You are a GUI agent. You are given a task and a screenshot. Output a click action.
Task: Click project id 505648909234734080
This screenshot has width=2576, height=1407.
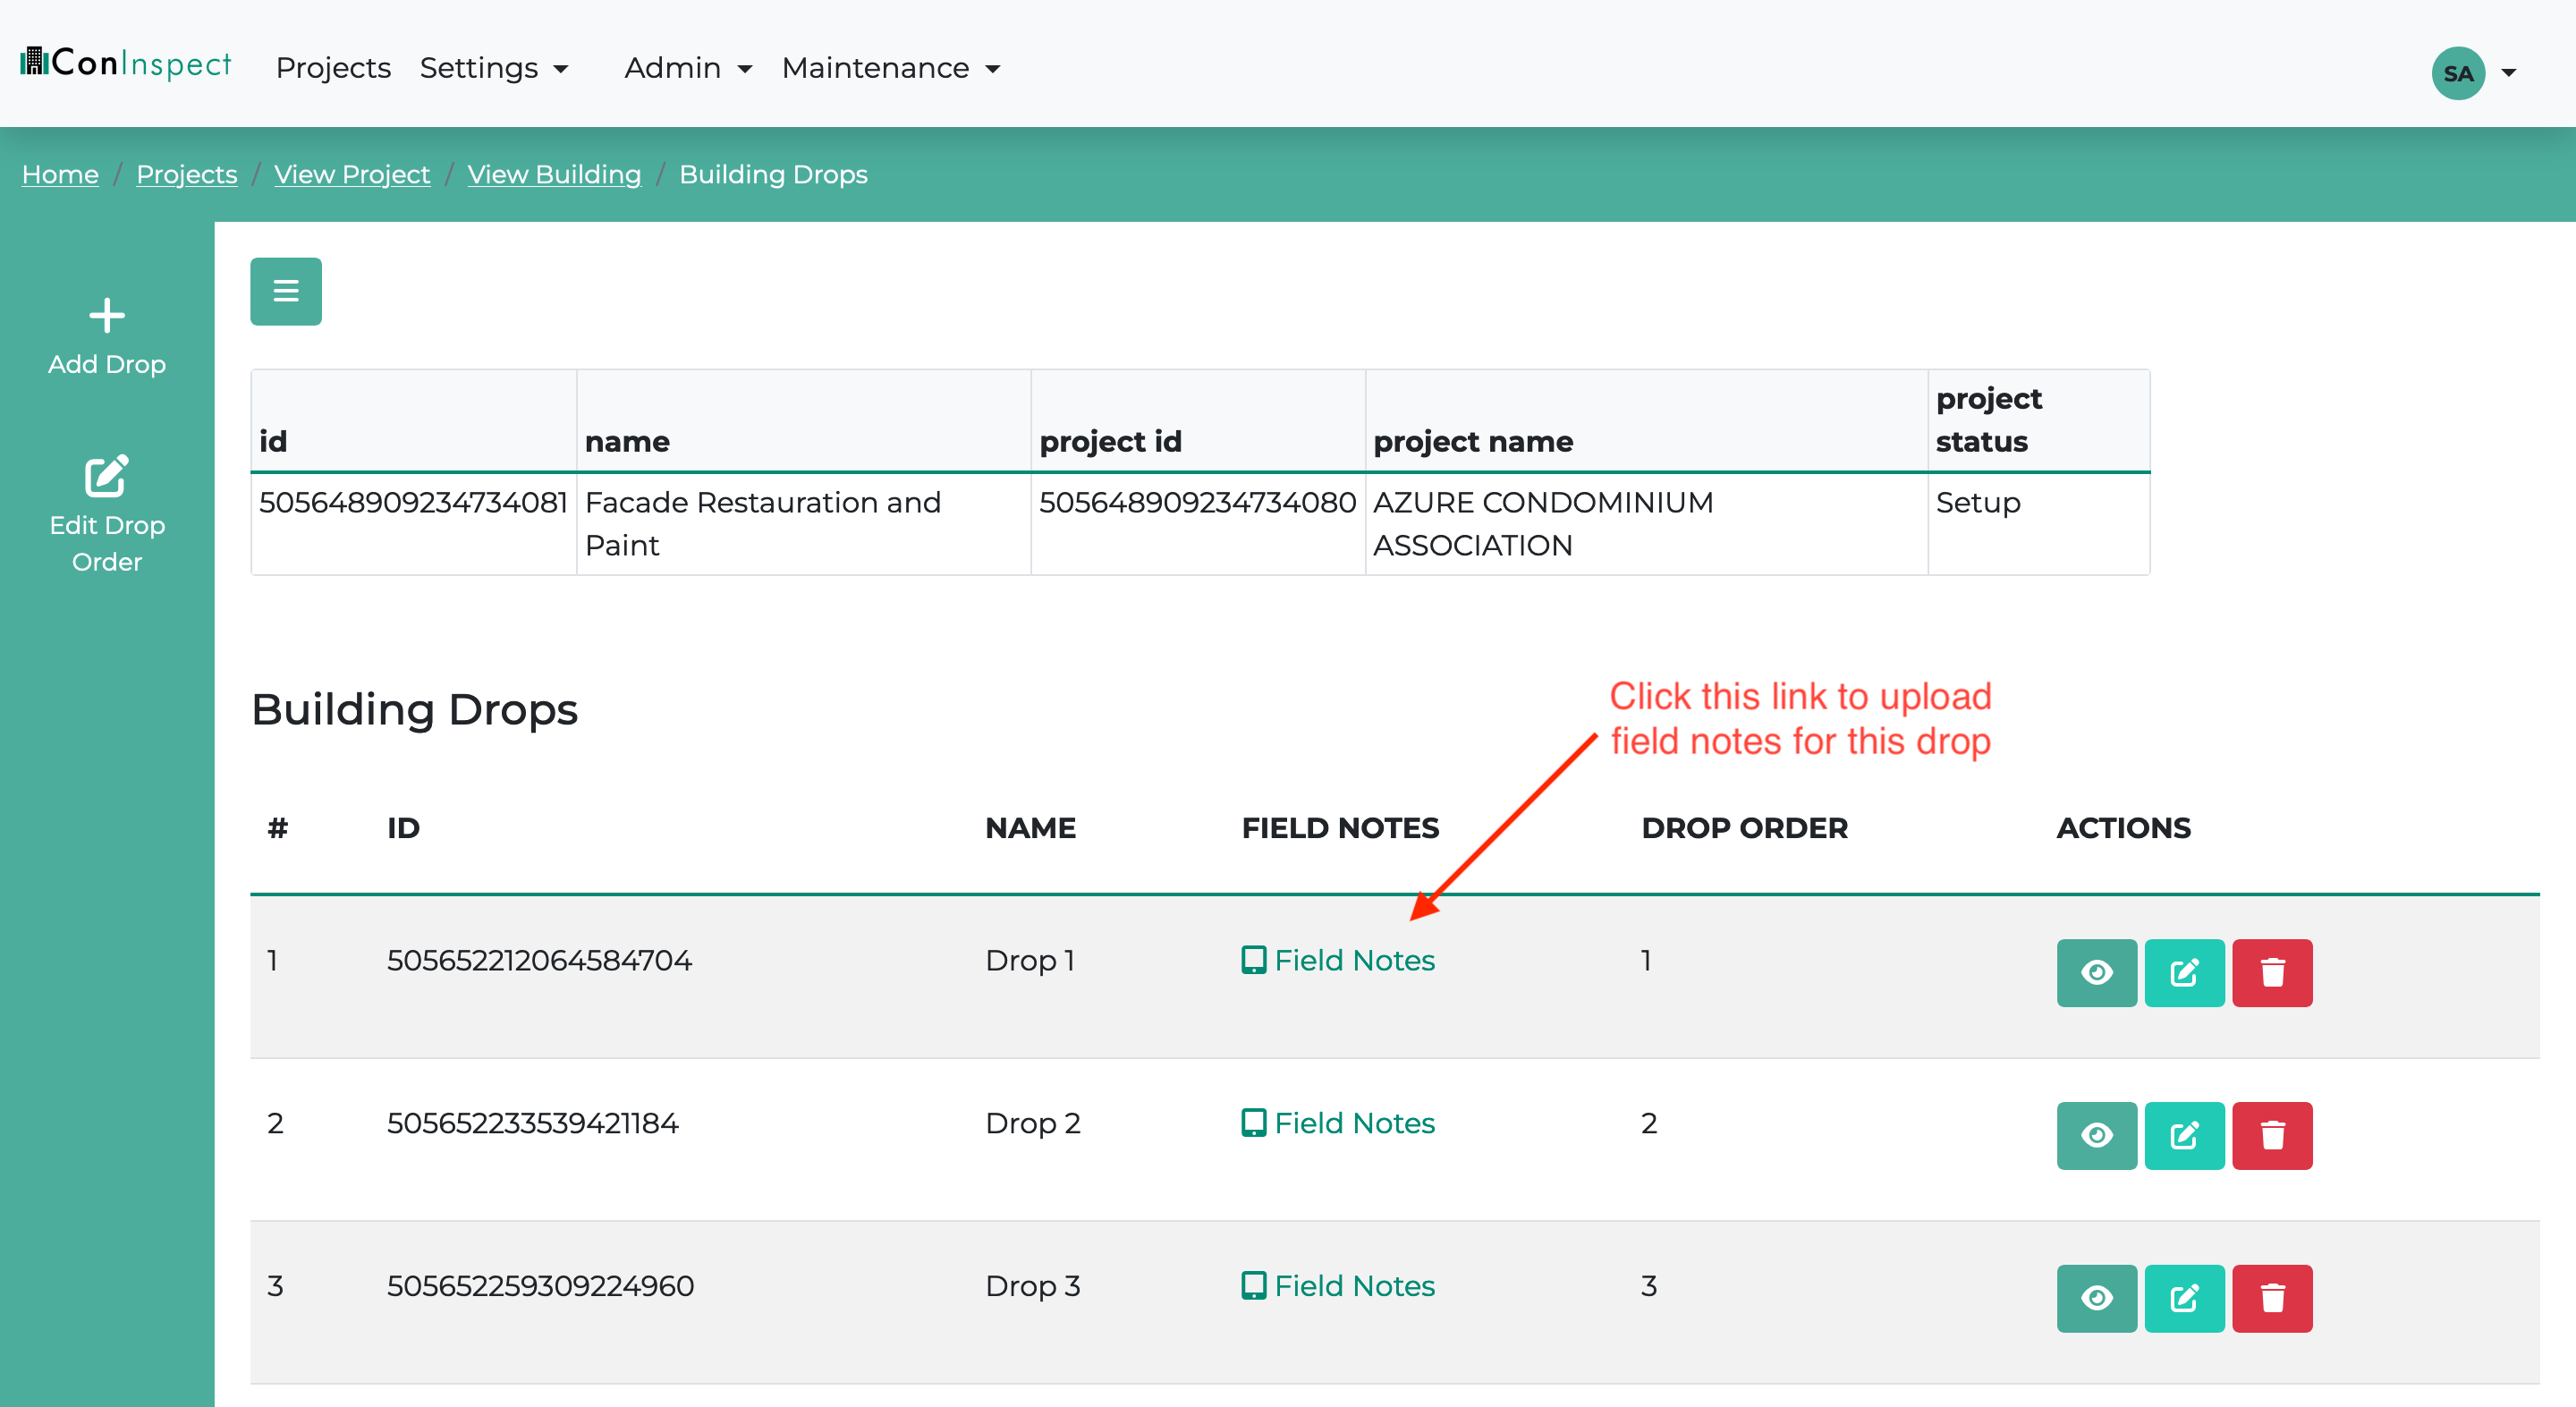[1197, 502]
